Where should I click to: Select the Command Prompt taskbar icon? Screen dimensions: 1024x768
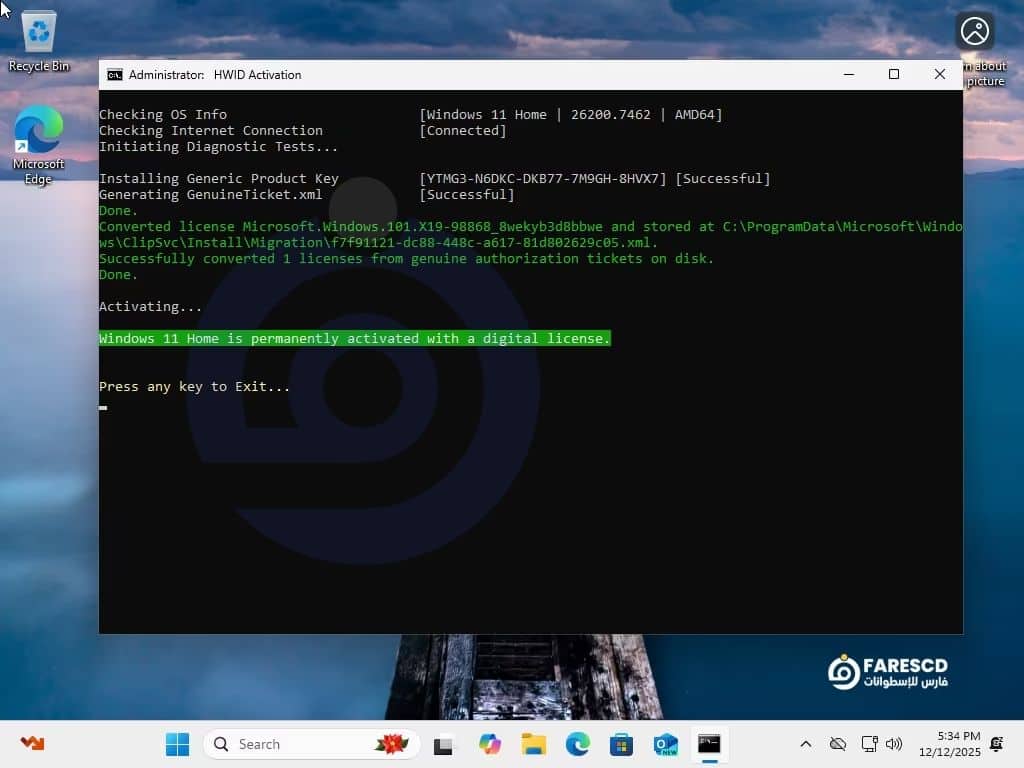tap(709, 744)
